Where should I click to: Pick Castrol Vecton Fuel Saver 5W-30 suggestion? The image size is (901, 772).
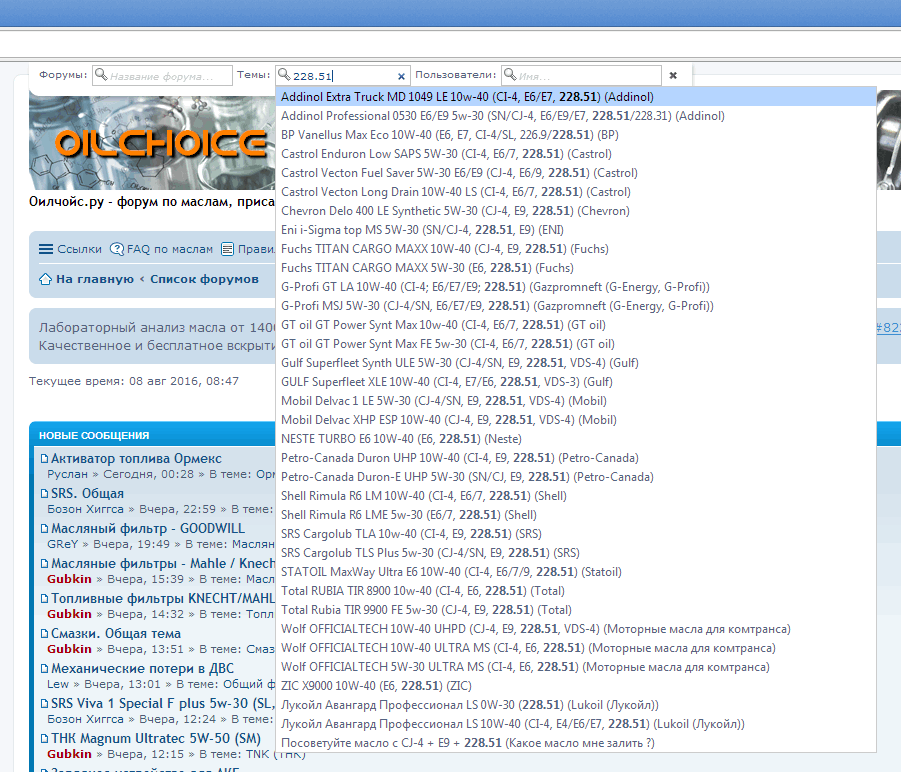tap(576, 172)
